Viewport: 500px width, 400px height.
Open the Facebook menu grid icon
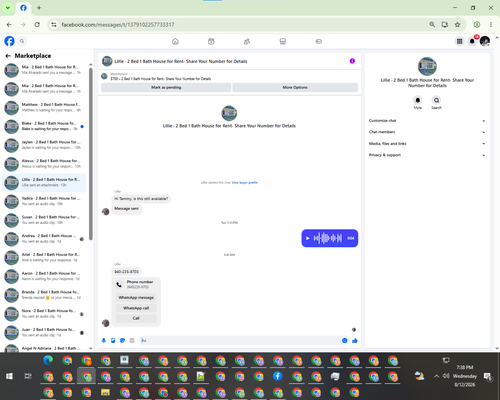tap(459, 41)
